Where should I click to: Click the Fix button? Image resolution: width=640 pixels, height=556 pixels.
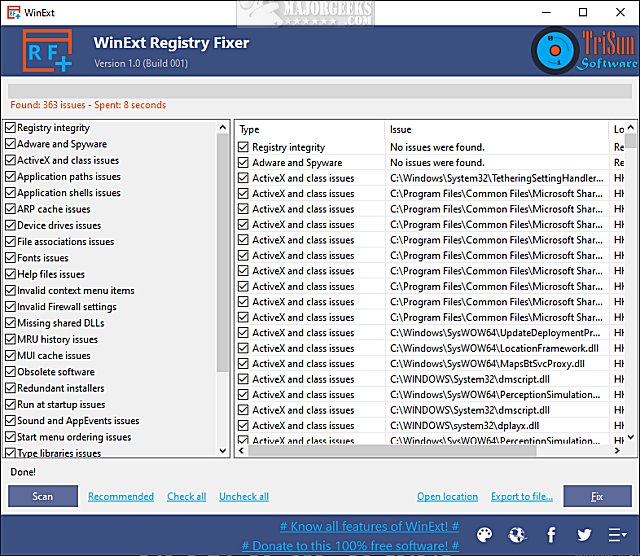[x=598, y=496]
